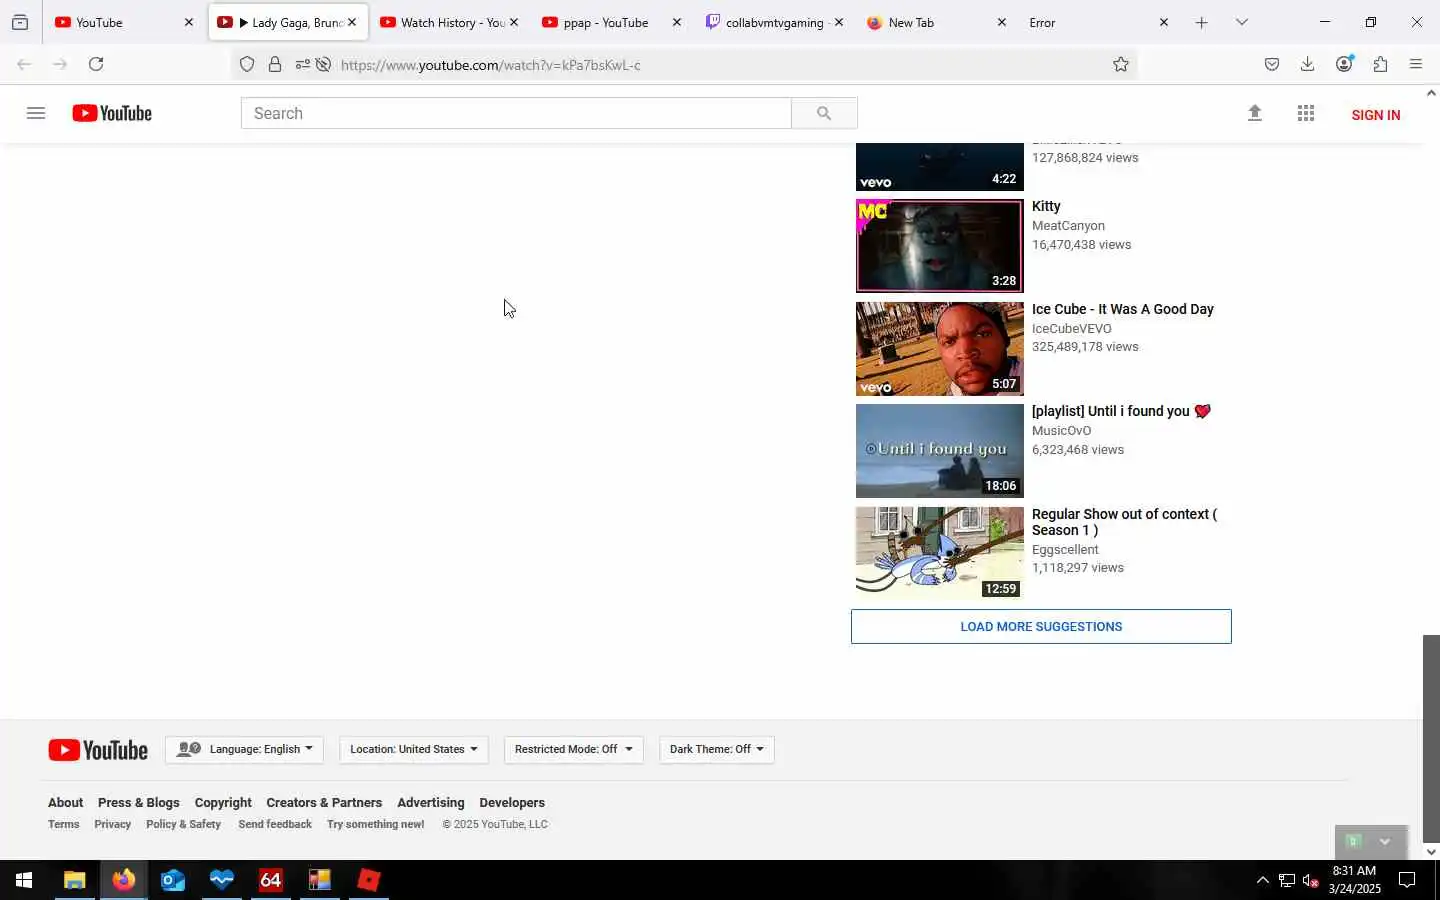1440x900 pixels.
Task: Close the Lady Gaga tab
Action: click(x=352, y=22)
